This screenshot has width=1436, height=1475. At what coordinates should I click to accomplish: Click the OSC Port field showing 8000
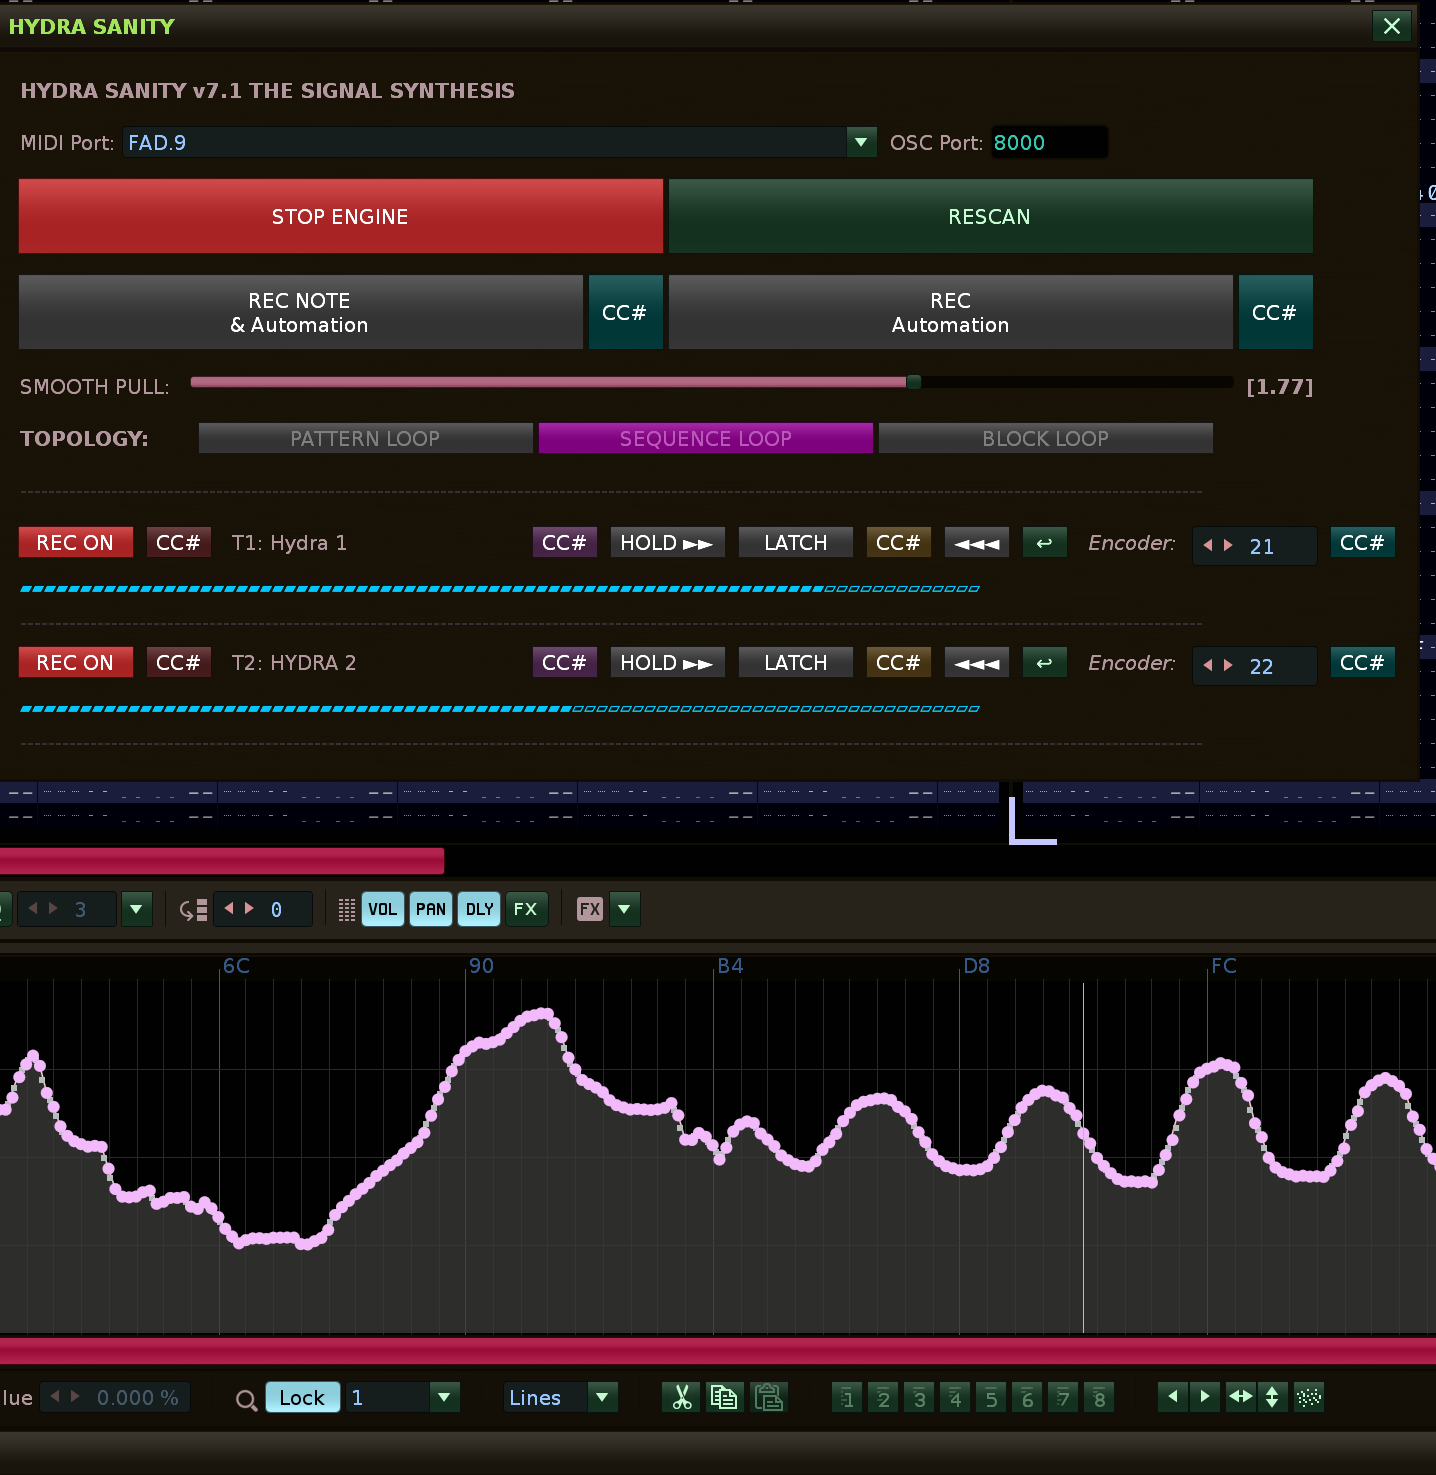(1047, 142)
